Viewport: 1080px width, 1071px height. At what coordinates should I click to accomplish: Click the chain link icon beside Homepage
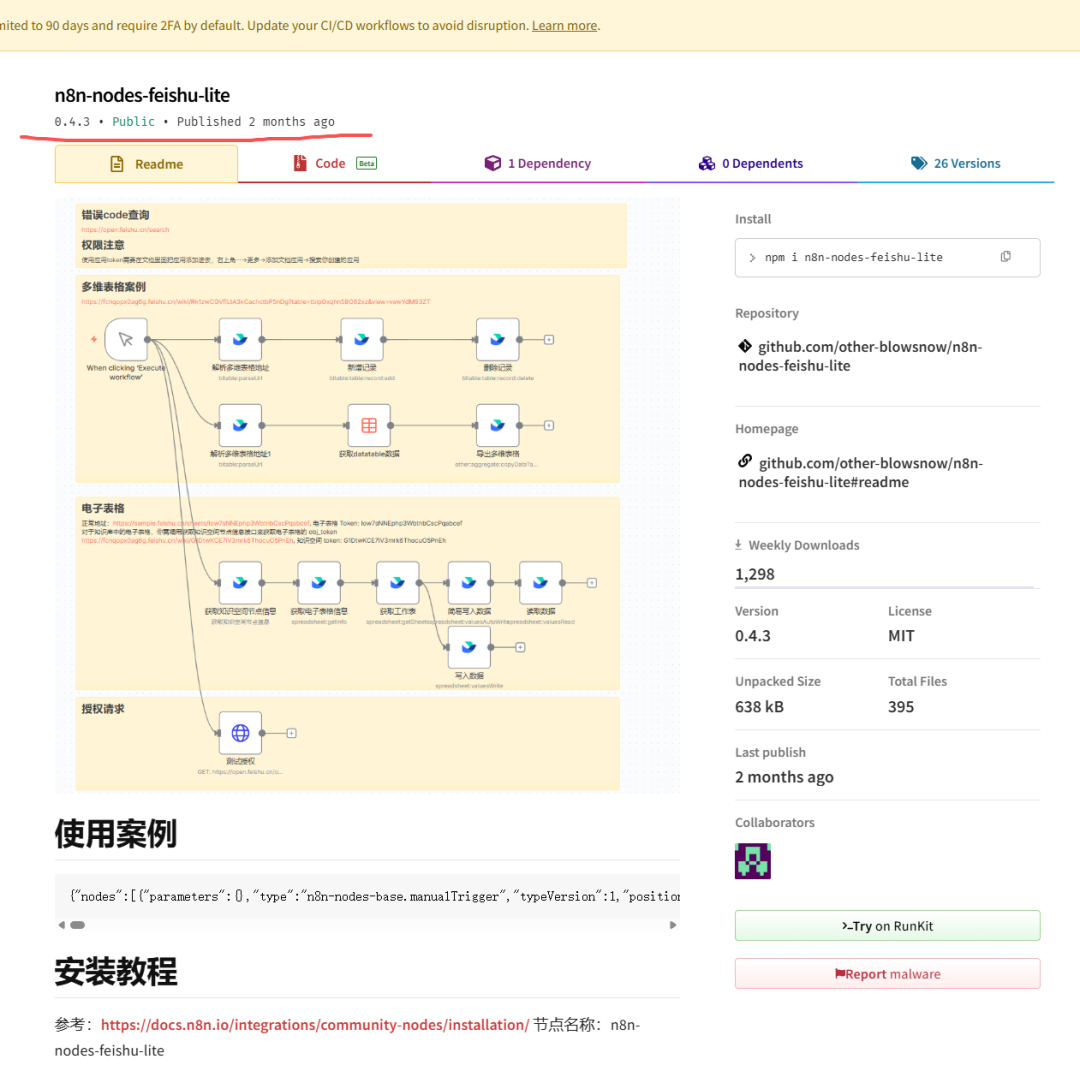pyautogui.click(x=744, y=462)
